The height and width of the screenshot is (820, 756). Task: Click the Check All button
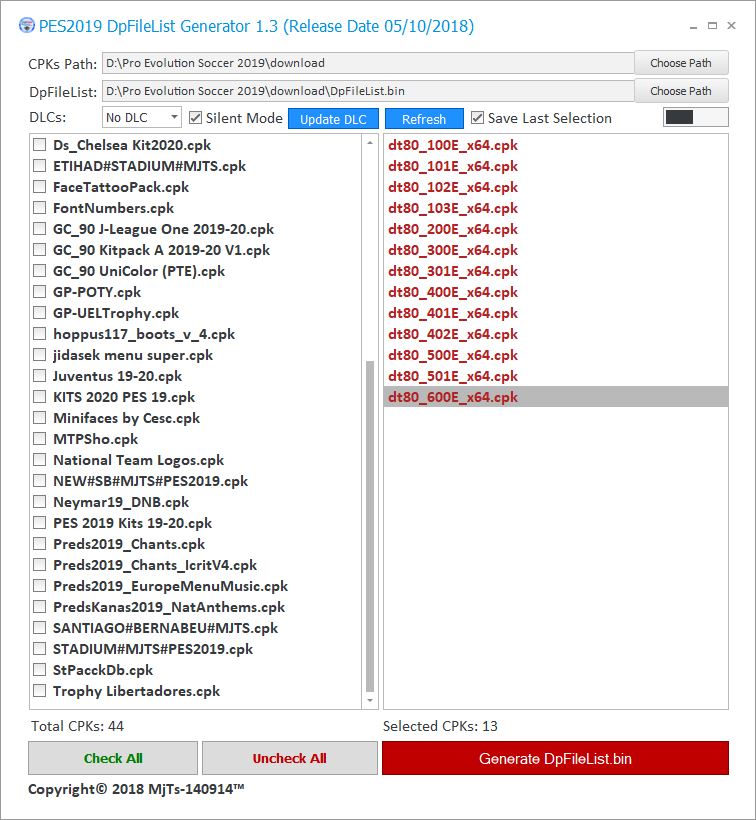click(x=113, y=758)
